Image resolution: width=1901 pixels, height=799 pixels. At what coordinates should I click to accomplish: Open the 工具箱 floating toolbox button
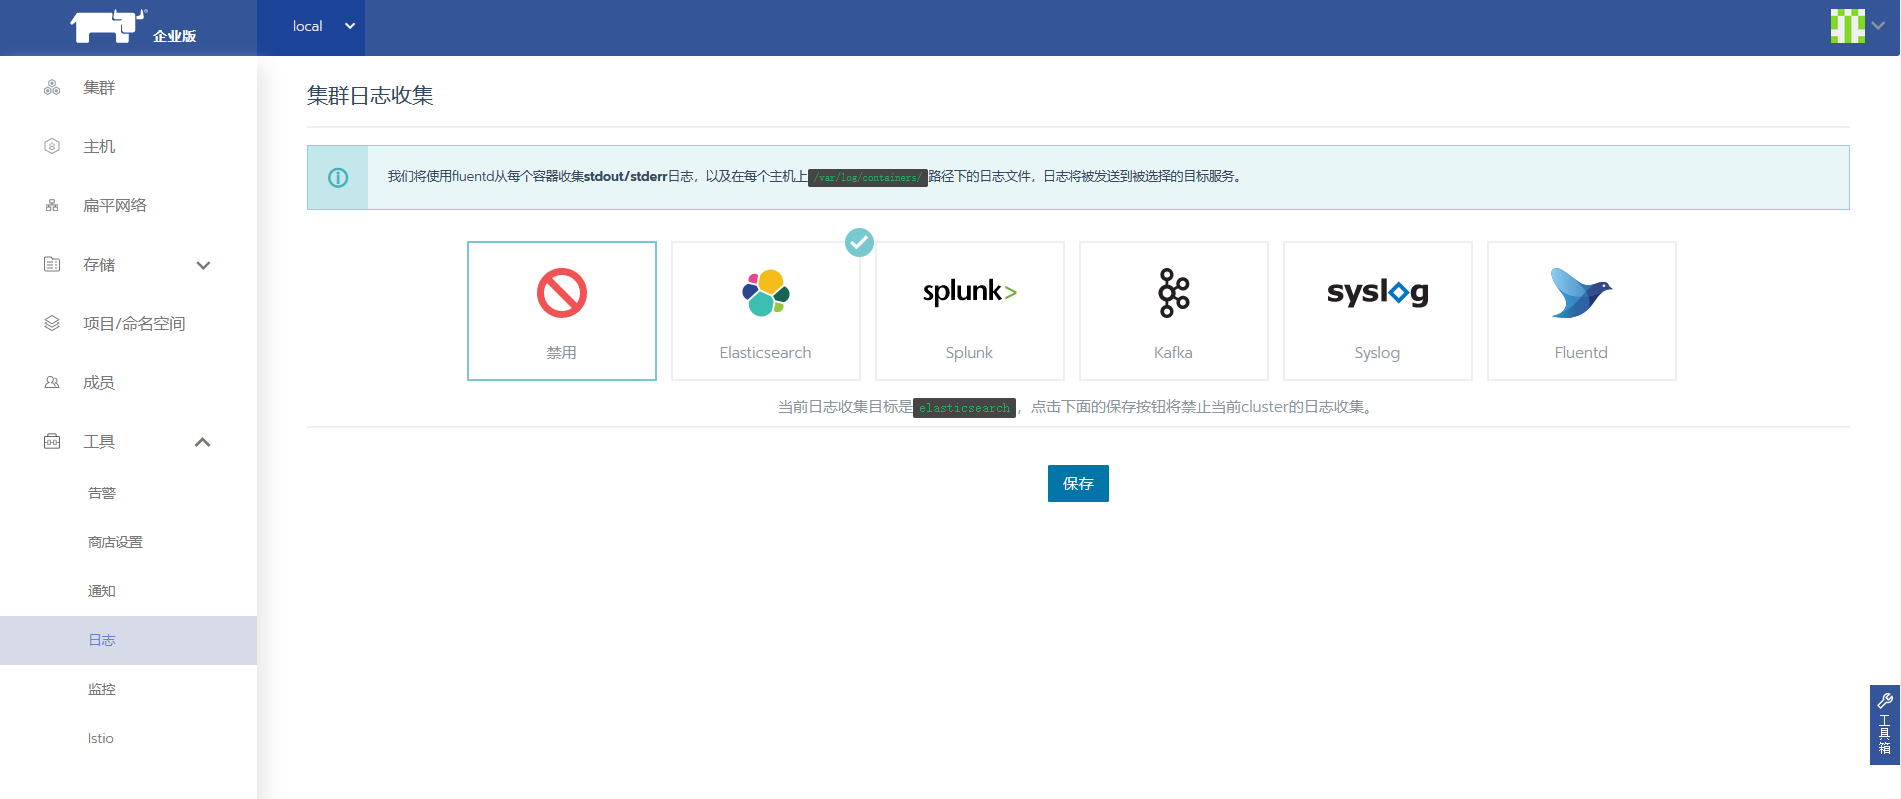point(1885,725)
